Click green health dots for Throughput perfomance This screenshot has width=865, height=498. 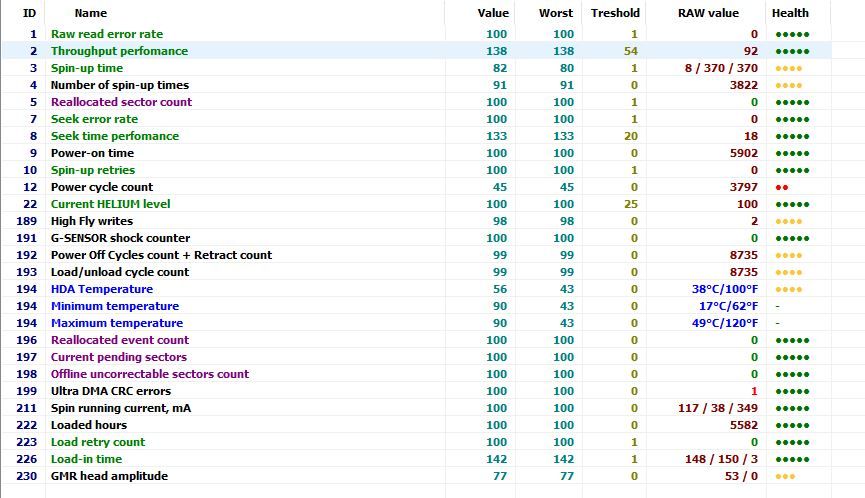pyautogui.click(x=792, y=52)
